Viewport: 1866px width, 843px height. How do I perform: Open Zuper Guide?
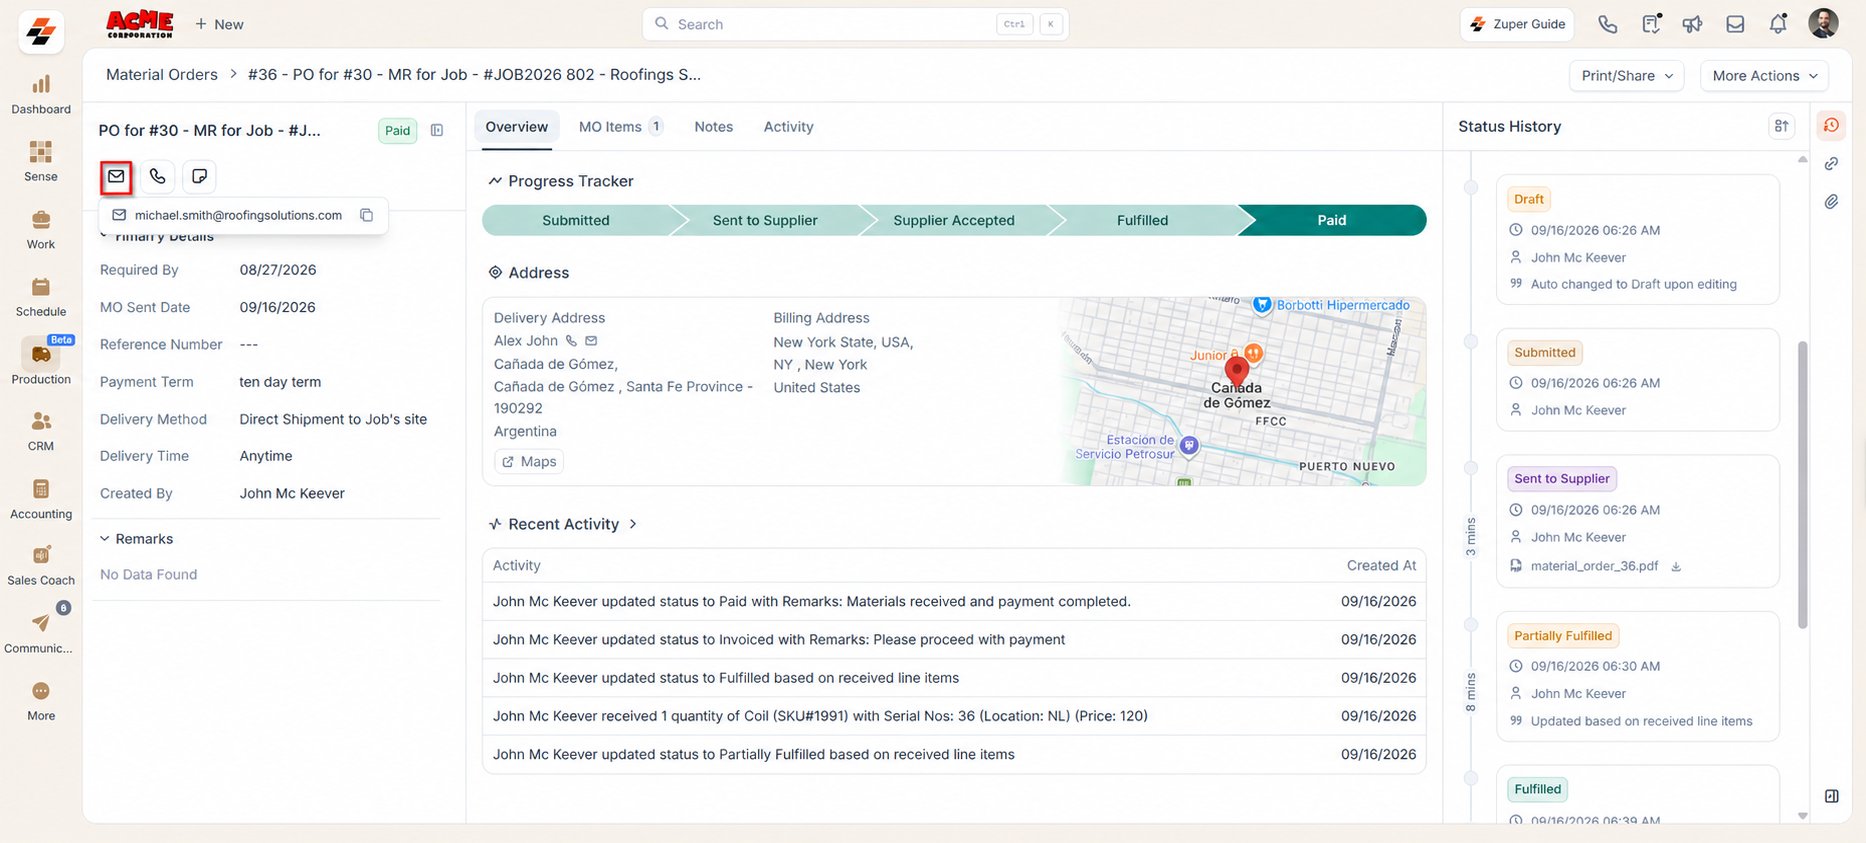click(x=1517, y=24)
